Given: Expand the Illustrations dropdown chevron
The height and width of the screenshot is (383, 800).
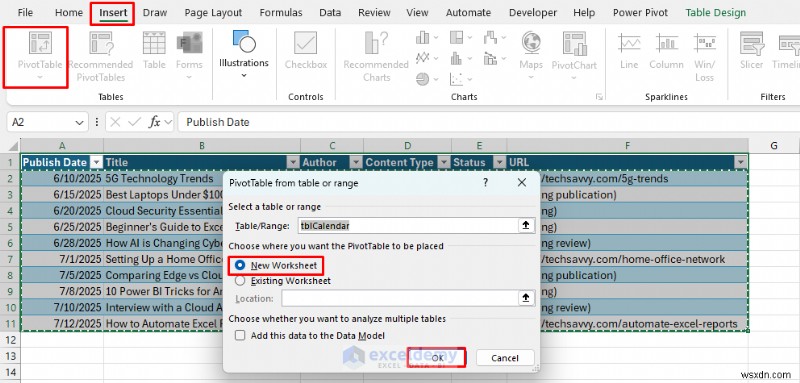Looking at the screenshot, I should 244,75.
